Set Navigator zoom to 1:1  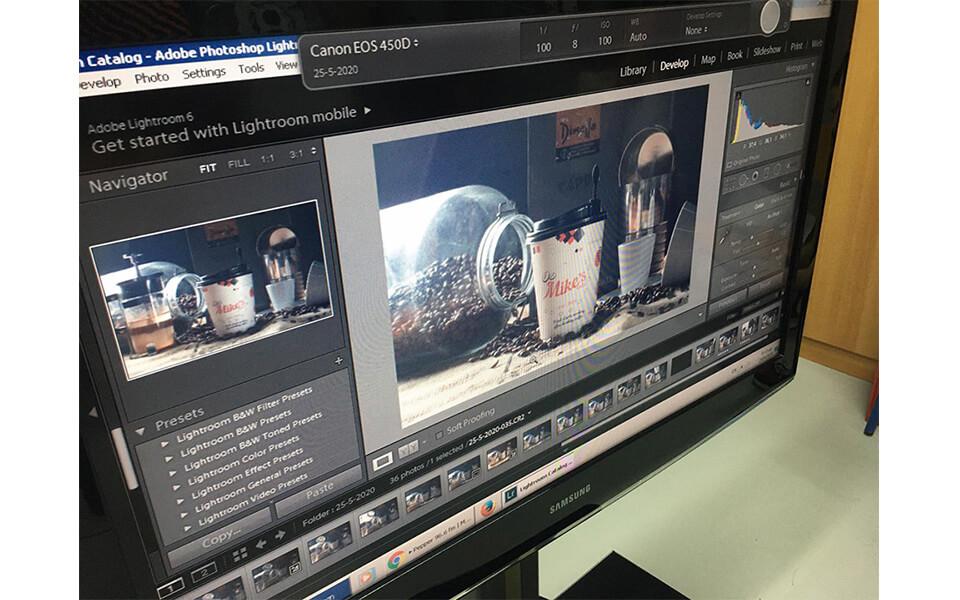click(268, 159)
